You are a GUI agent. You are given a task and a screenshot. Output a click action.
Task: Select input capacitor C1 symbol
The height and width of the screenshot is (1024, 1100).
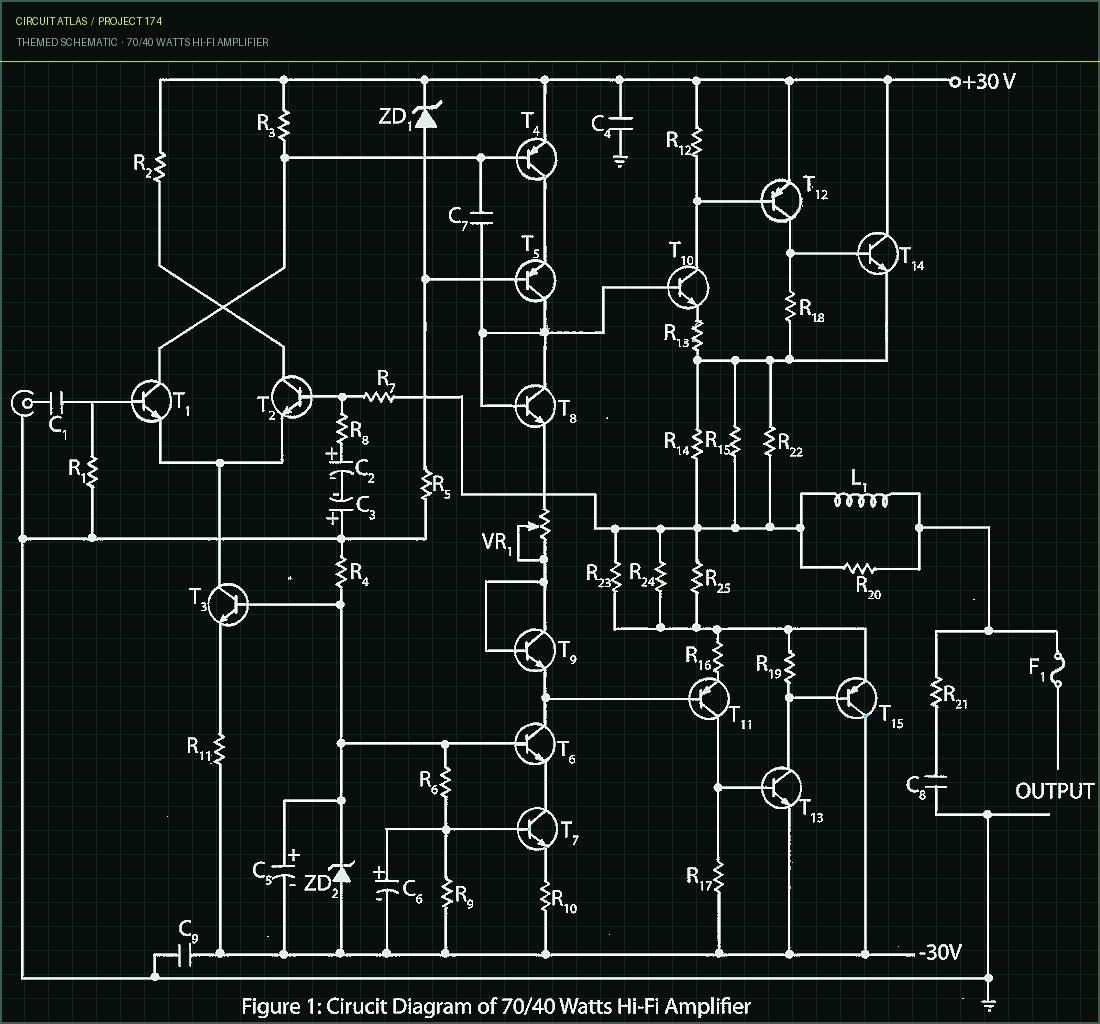click(x=58, y=402)
